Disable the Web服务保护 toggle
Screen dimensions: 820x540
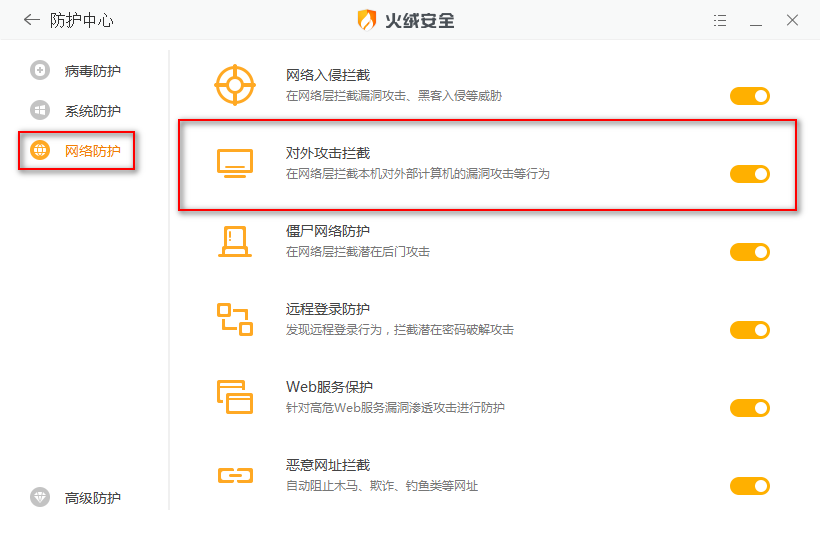tap(749, 408)
